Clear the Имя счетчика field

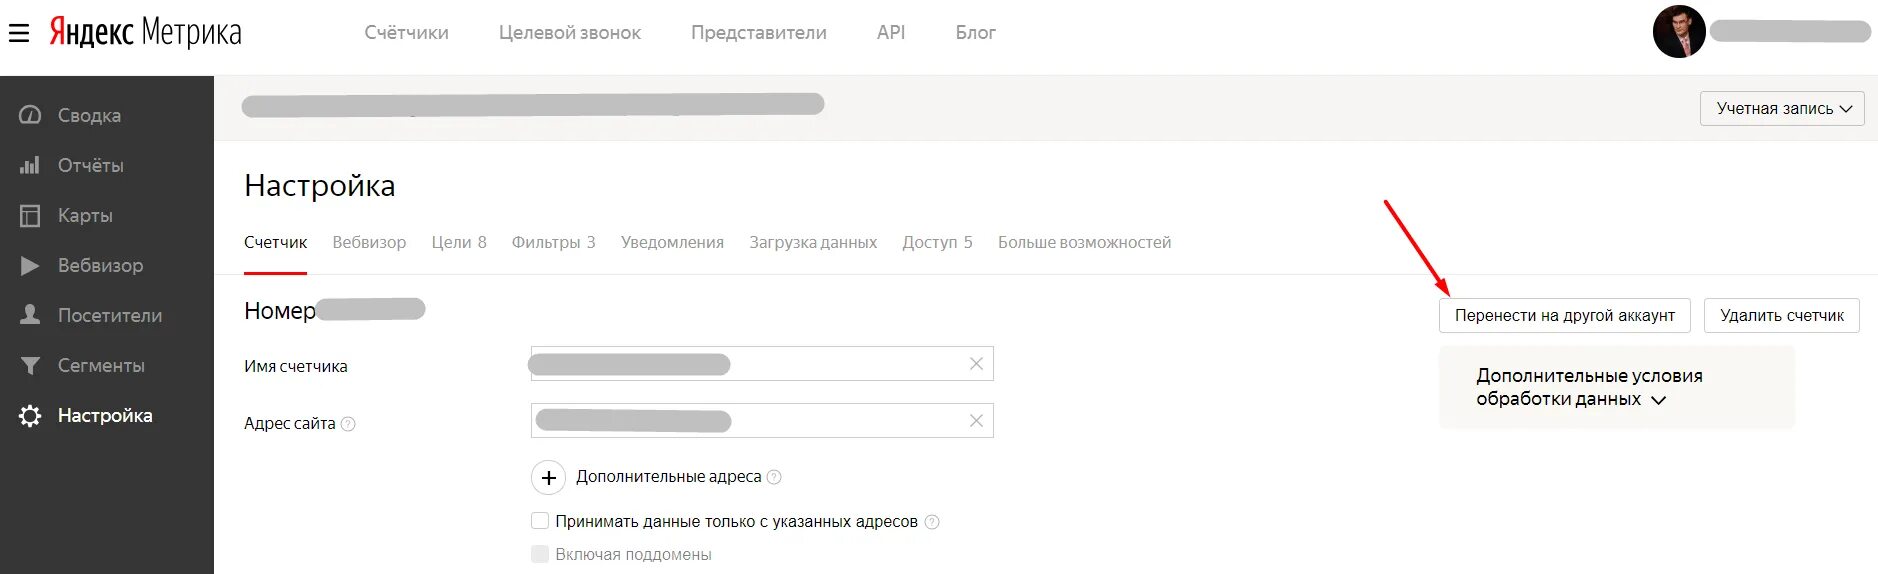976,364
